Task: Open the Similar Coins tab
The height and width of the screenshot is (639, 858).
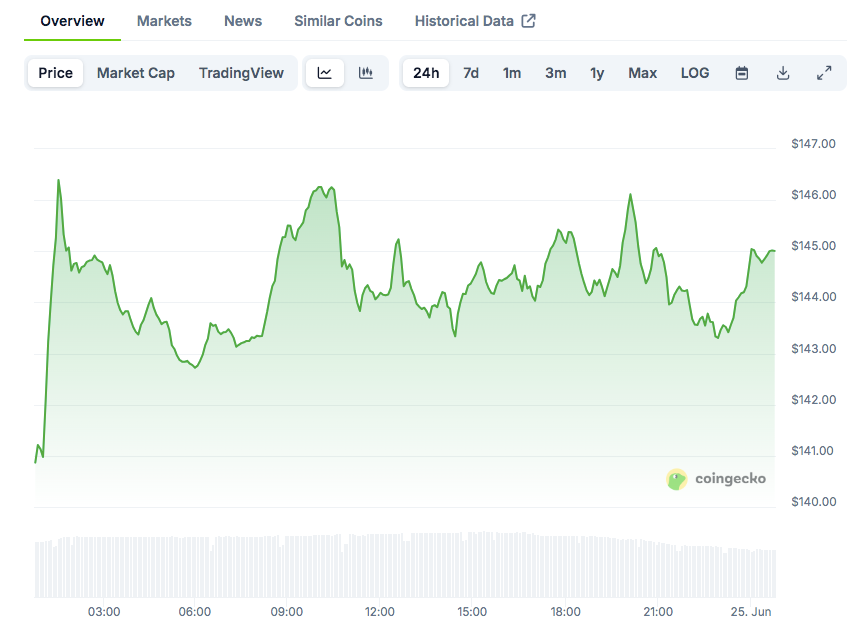Action: (338, 21)
